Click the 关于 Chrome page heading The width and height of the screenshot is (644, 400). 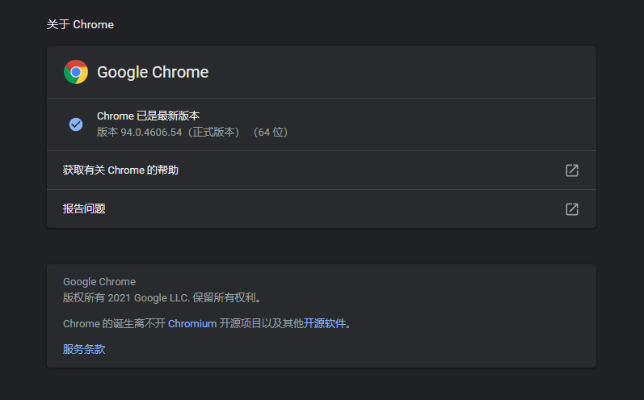click(80, 24)
